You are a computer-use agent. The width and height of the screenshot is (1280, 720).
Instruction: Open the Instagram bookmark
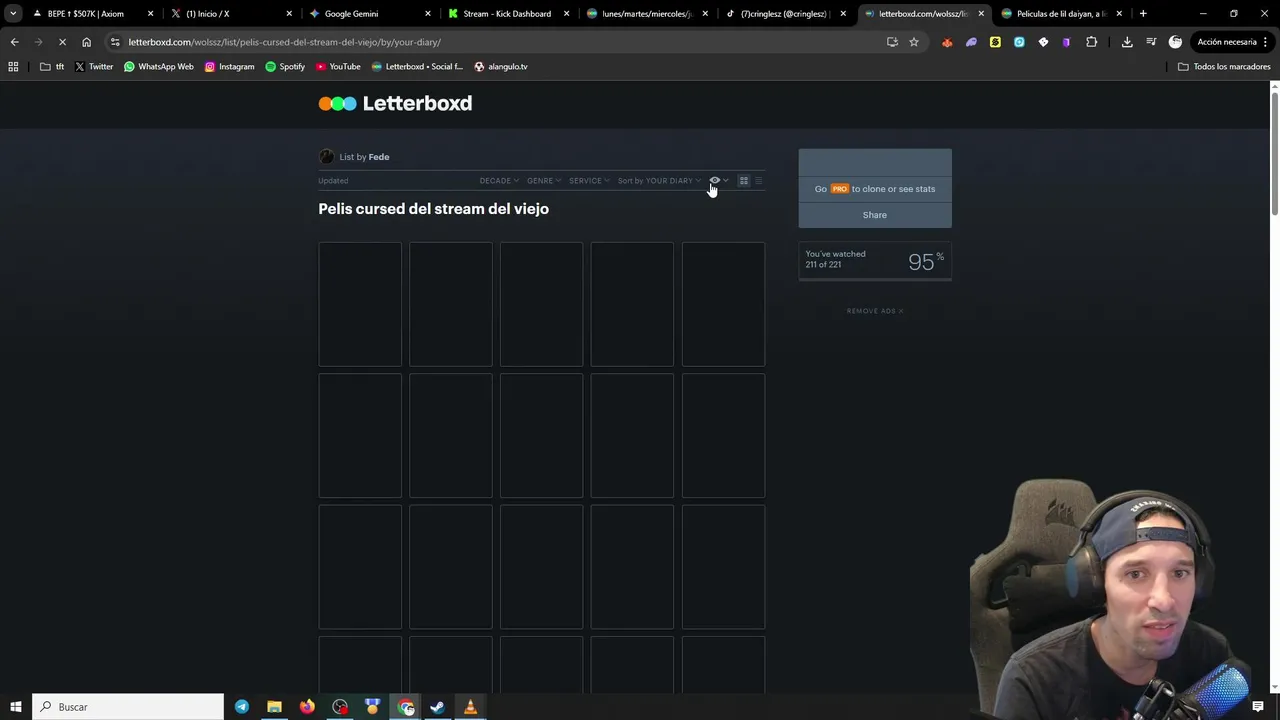[x=230, y=67]
